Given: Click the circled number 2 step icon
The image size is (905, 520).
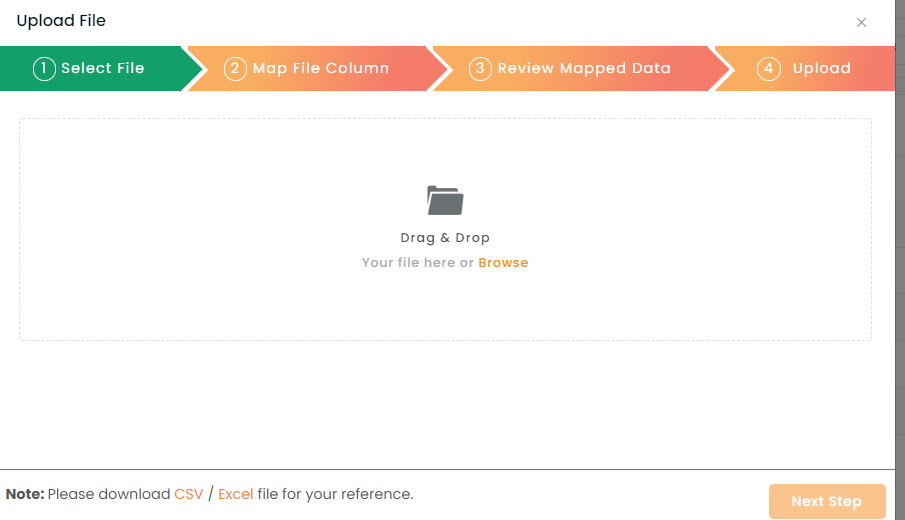Looking at the screenshot, I should pyautogui.click(x=235, y=69).
